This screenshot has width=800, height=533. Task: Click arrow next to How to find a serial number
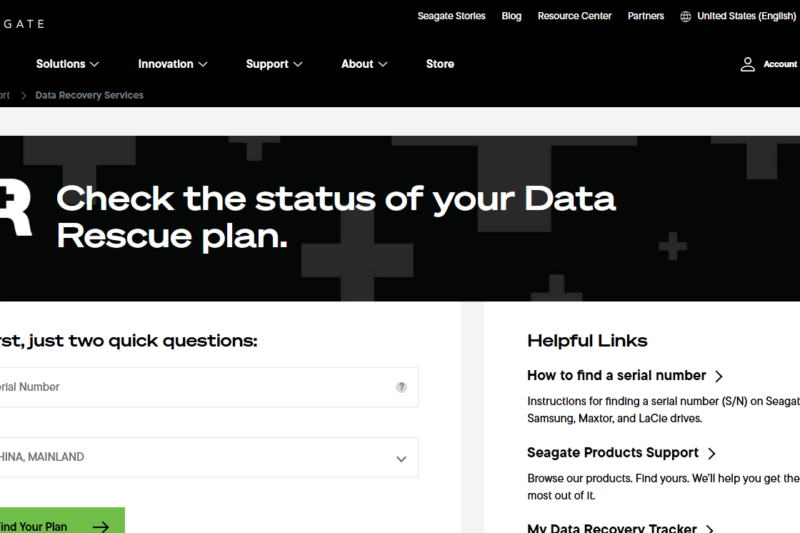[719, 376]
